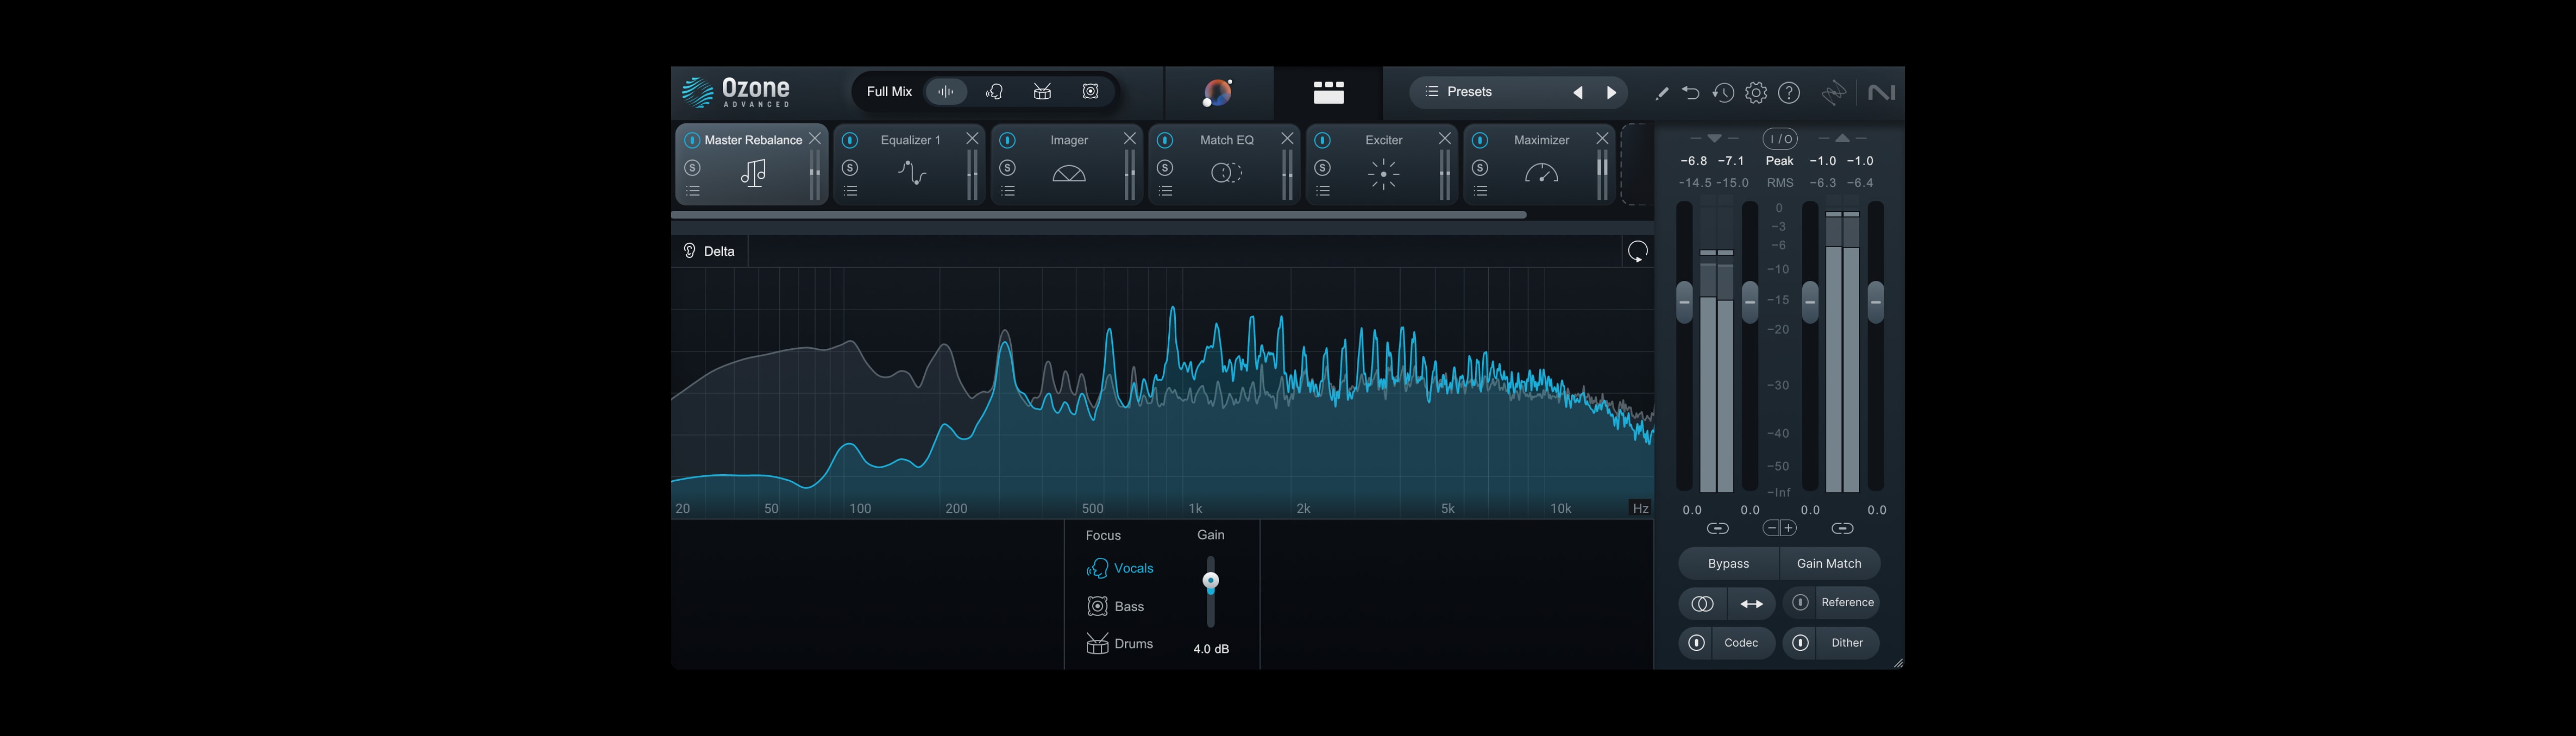2576x736 pixels.
Task: Select the bass speaker stem focus icon
Action: [x=1090, y=92]
